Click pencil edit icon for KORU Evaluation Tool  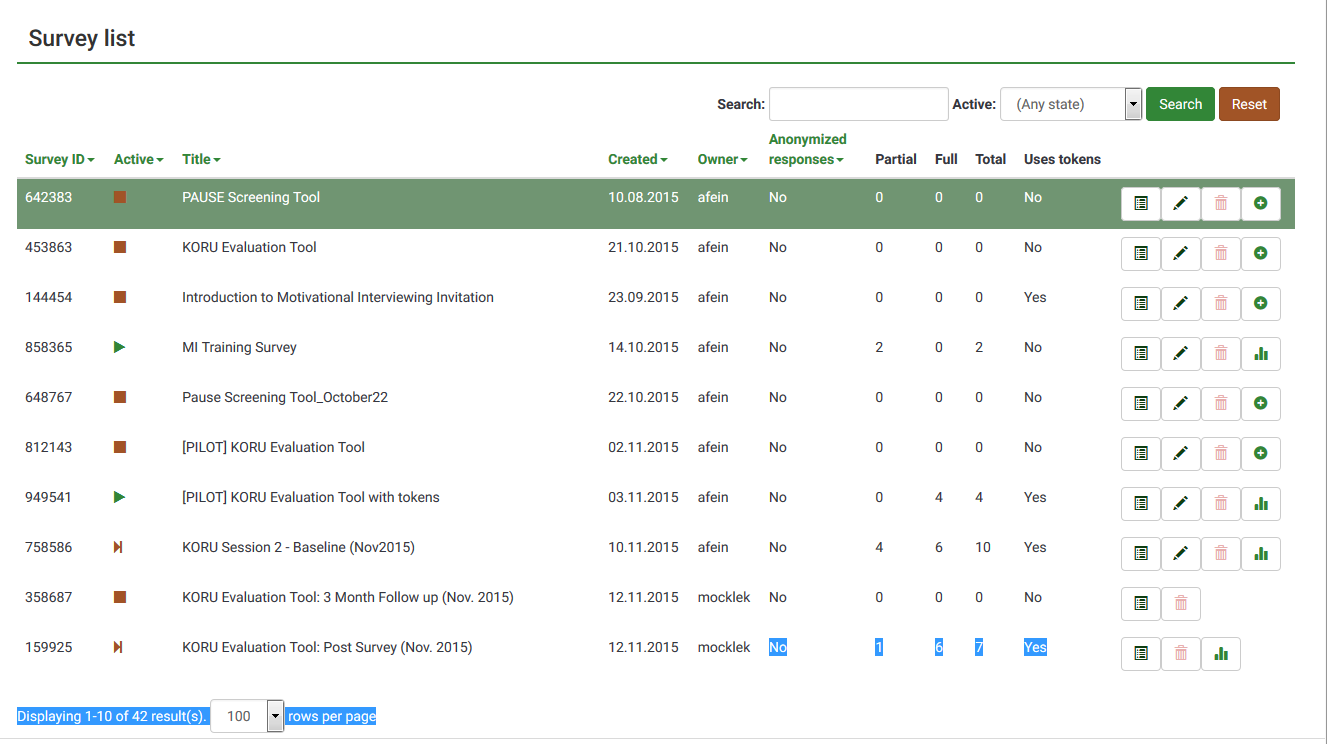click(x=1181, y=253)
